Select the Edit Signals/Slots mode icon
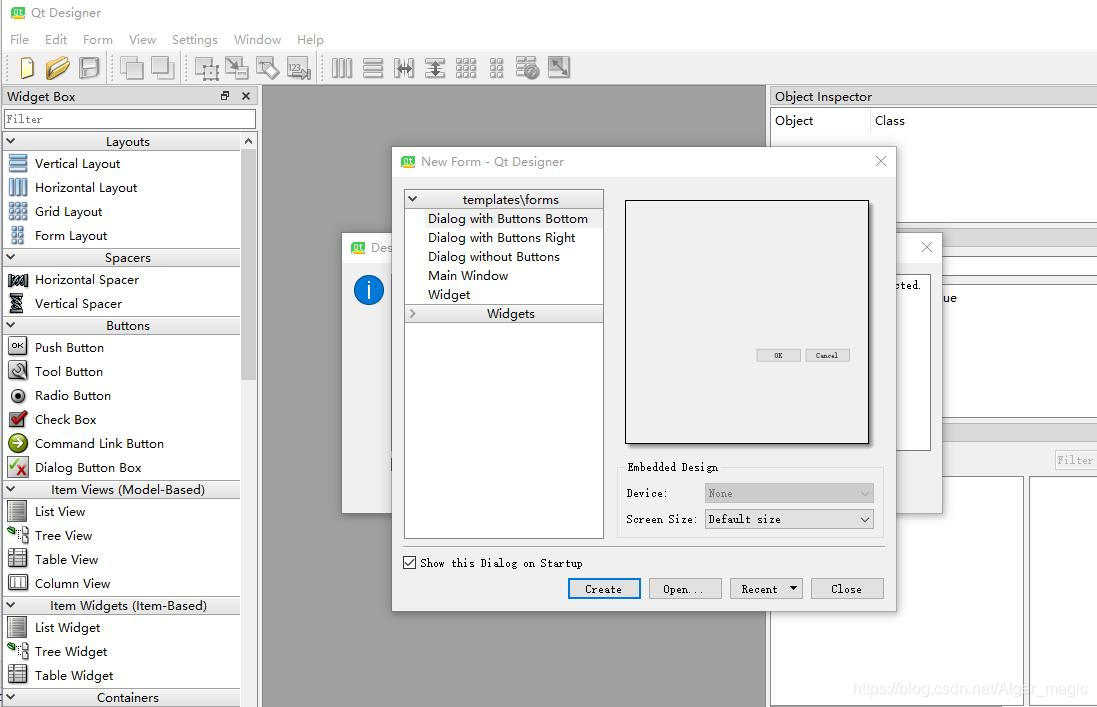 pyautogui.click(x=236, y=68)
